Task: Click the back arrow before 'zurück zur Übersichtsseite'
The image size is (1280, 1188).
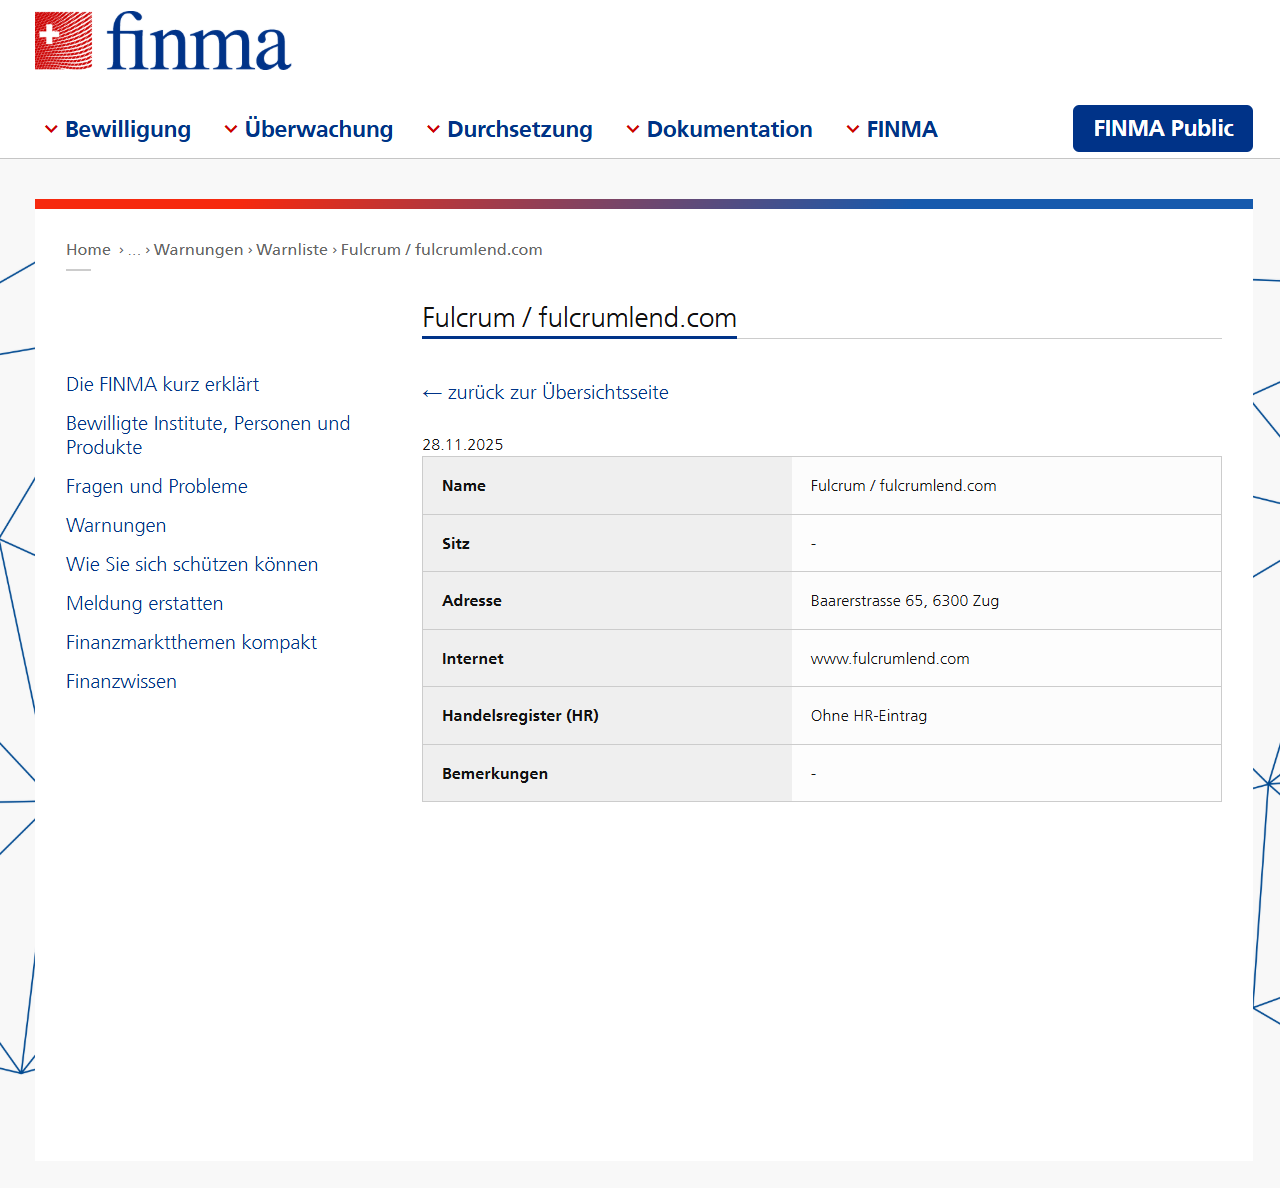Action: click(432, 393)
